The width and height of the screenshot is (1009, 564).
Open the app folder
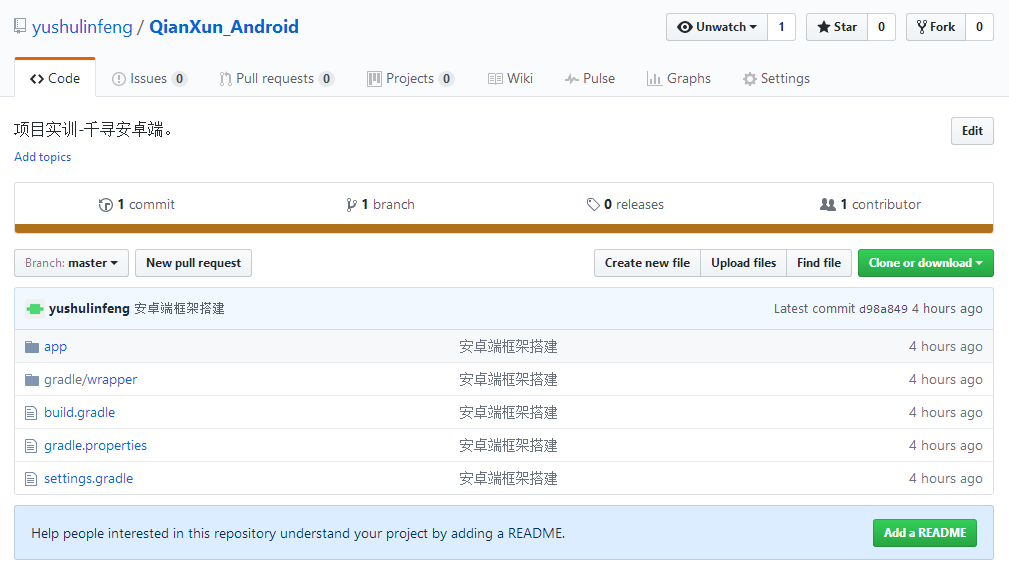[x=55, y=347]
